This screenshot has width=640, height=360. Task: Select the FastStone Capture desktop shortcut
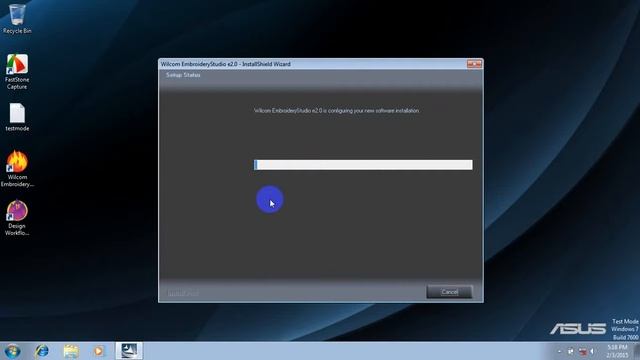pyautogui.click(x=17, y=71)
